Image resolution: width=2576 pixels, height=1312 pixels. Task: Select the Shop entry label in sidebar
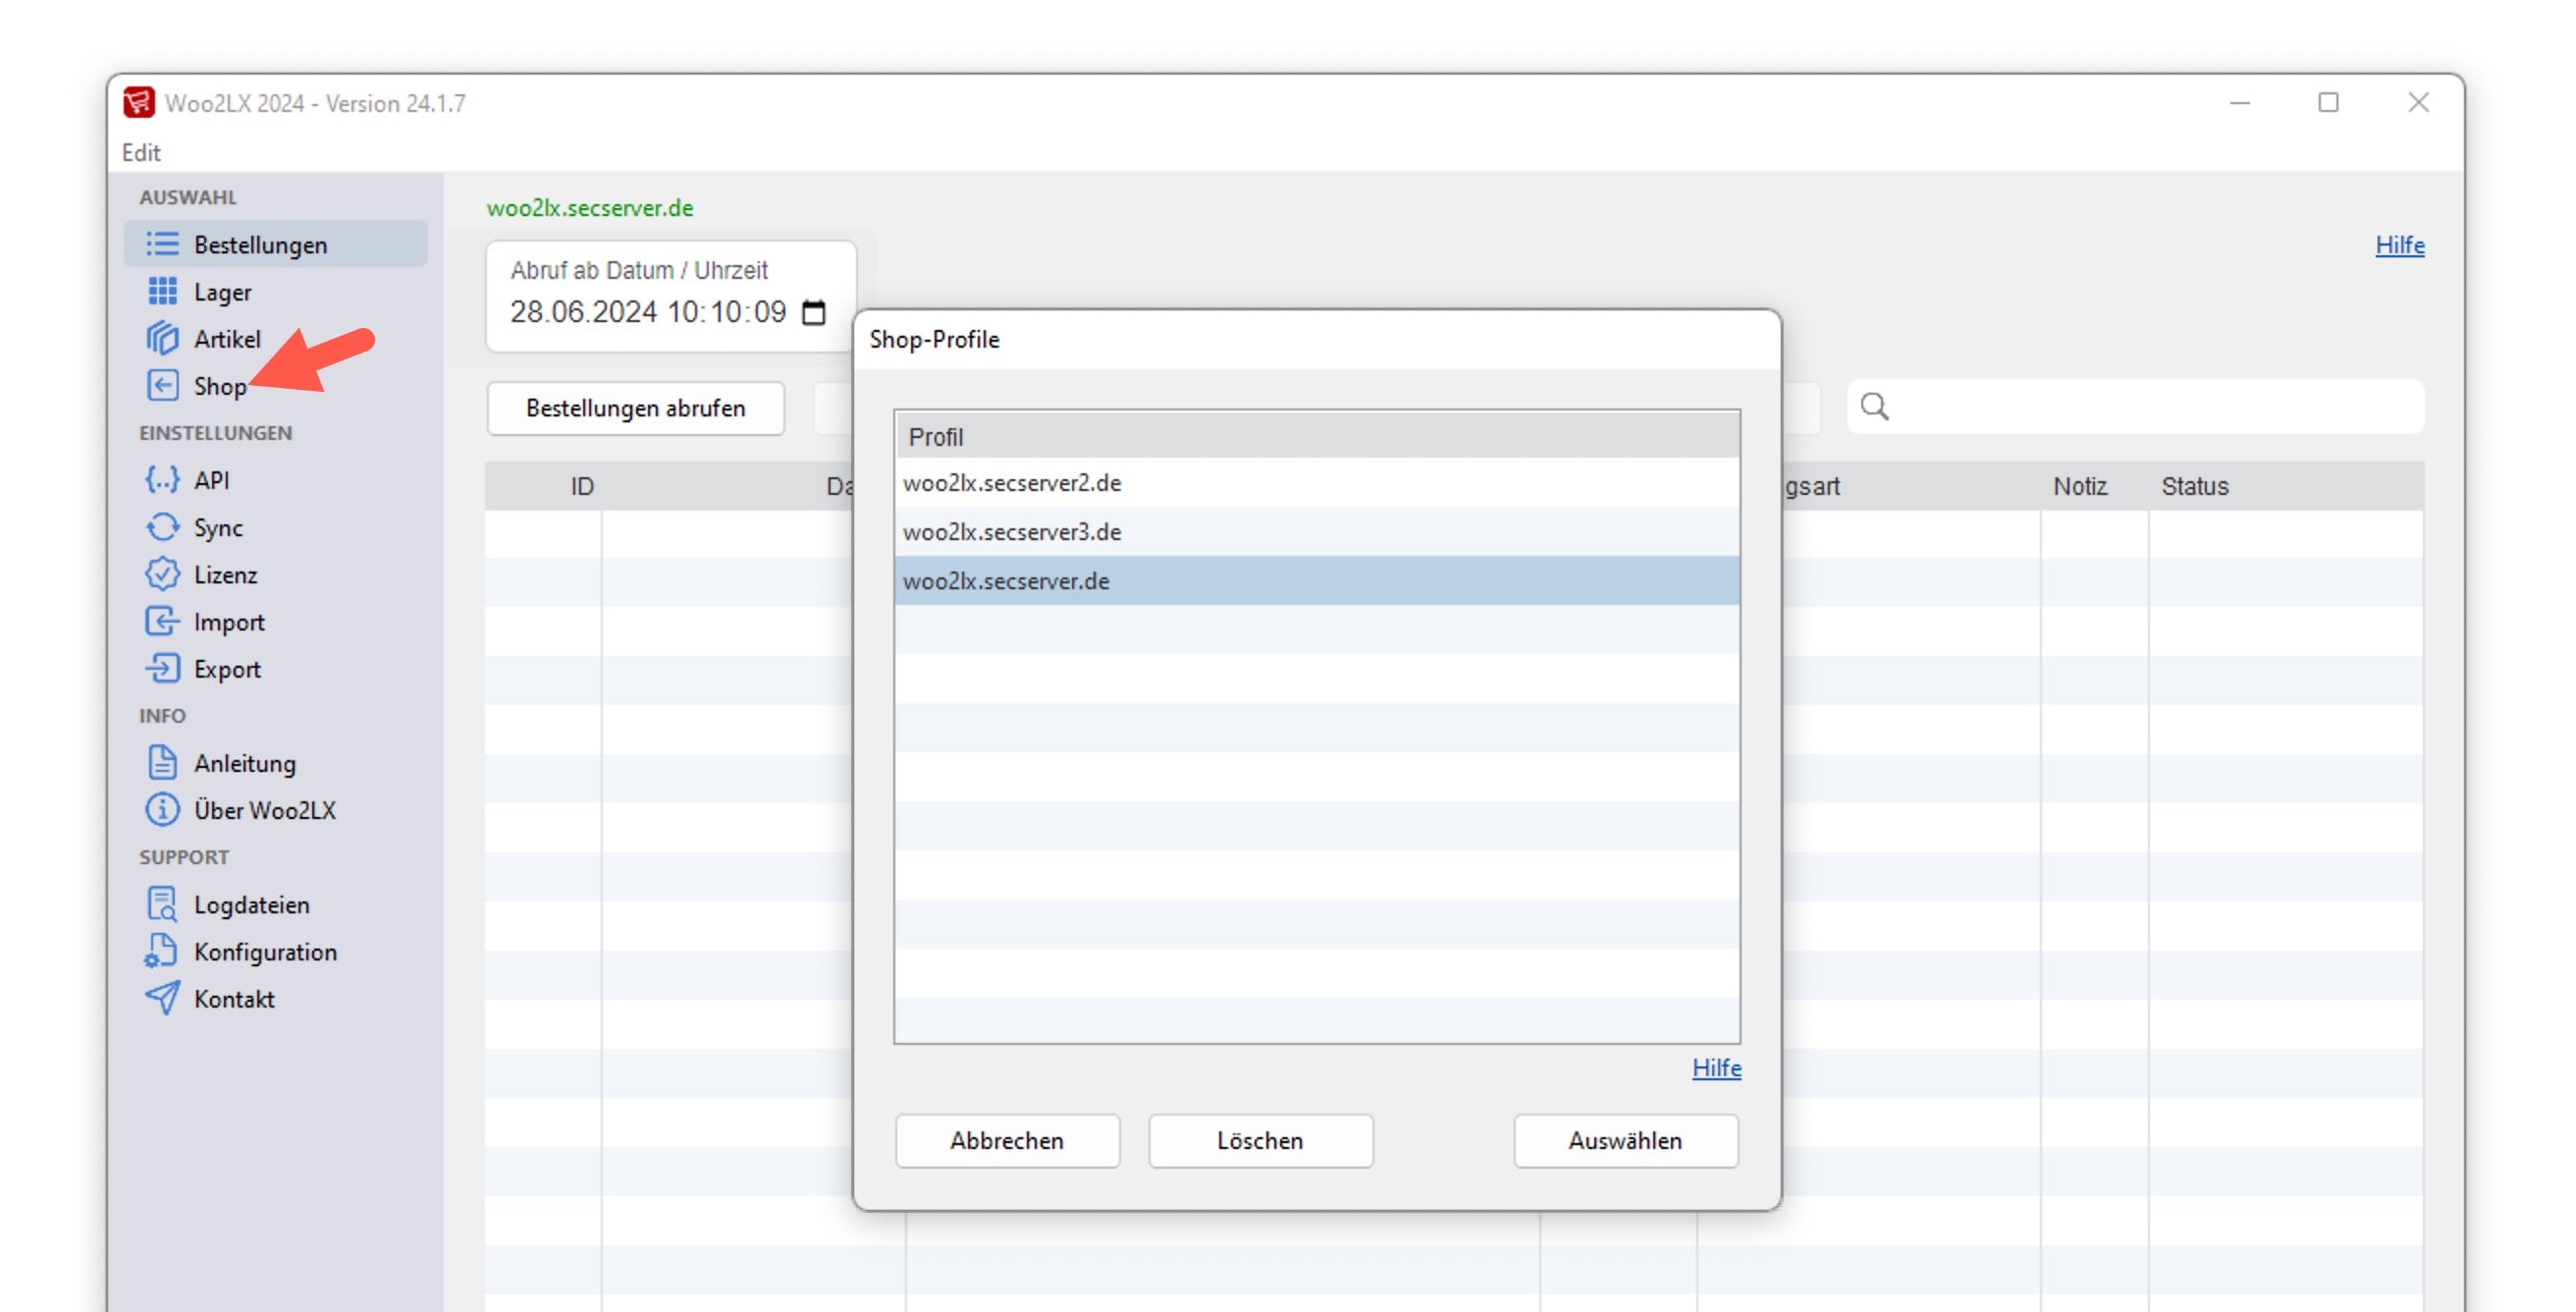(220, 386)
